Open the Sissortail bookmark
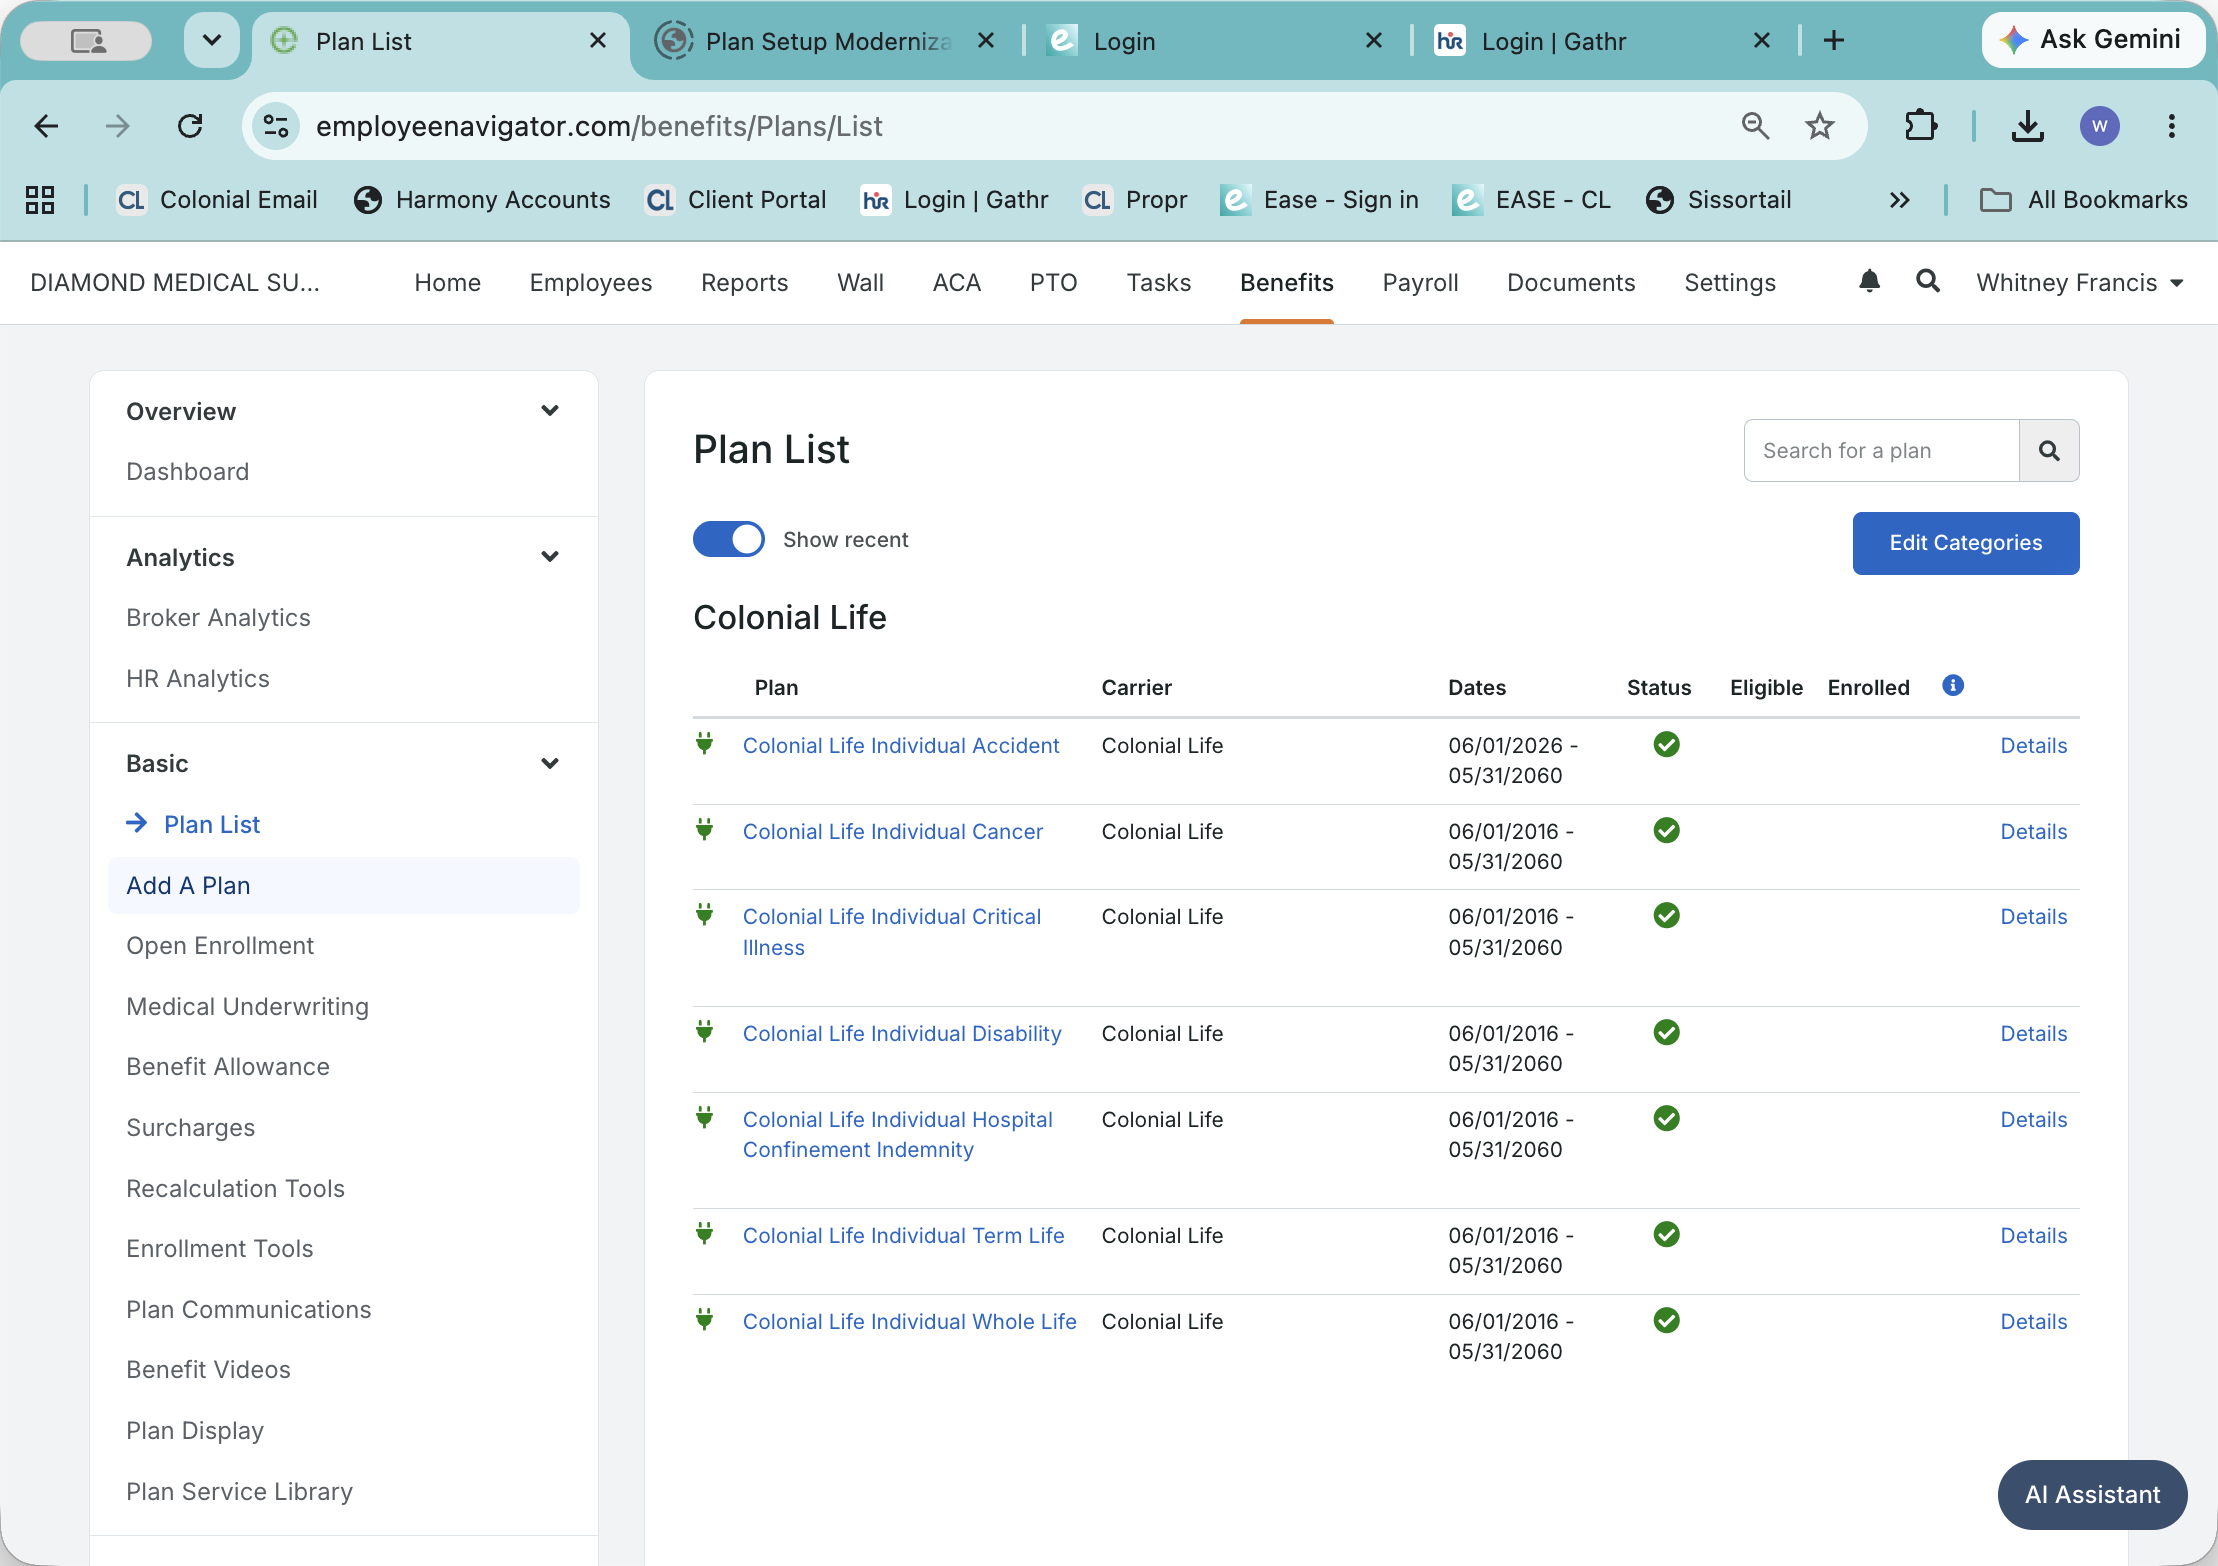Image resolution: width=2218 pixels, height=1566 pixels. coord(1718,200)
